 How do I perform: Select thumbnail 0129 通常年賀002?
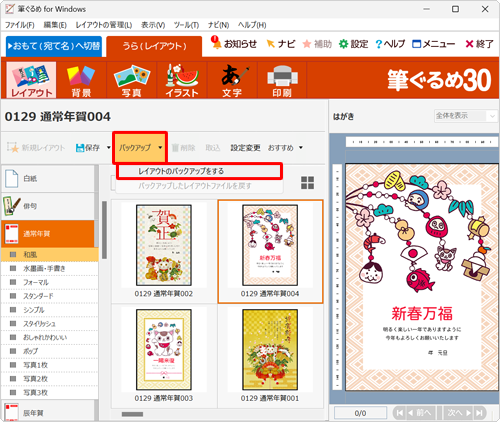(x=164, y=251)
